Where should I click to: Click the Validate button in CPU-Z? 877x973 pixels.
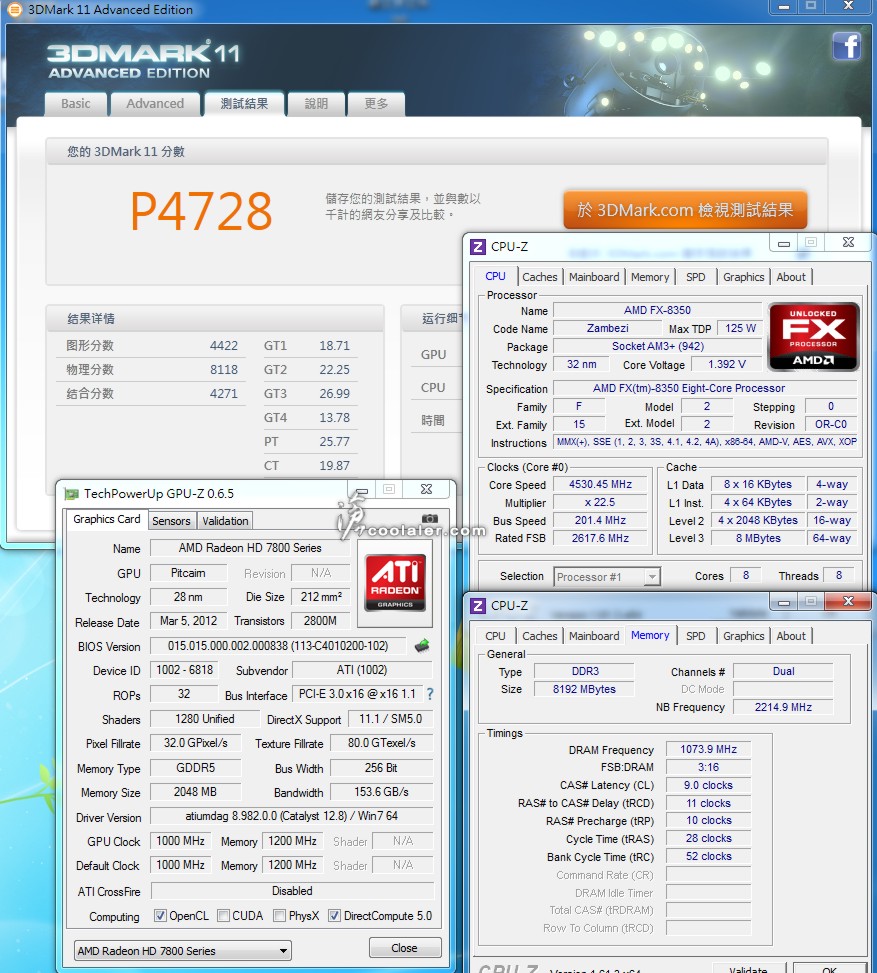(749, 968)
